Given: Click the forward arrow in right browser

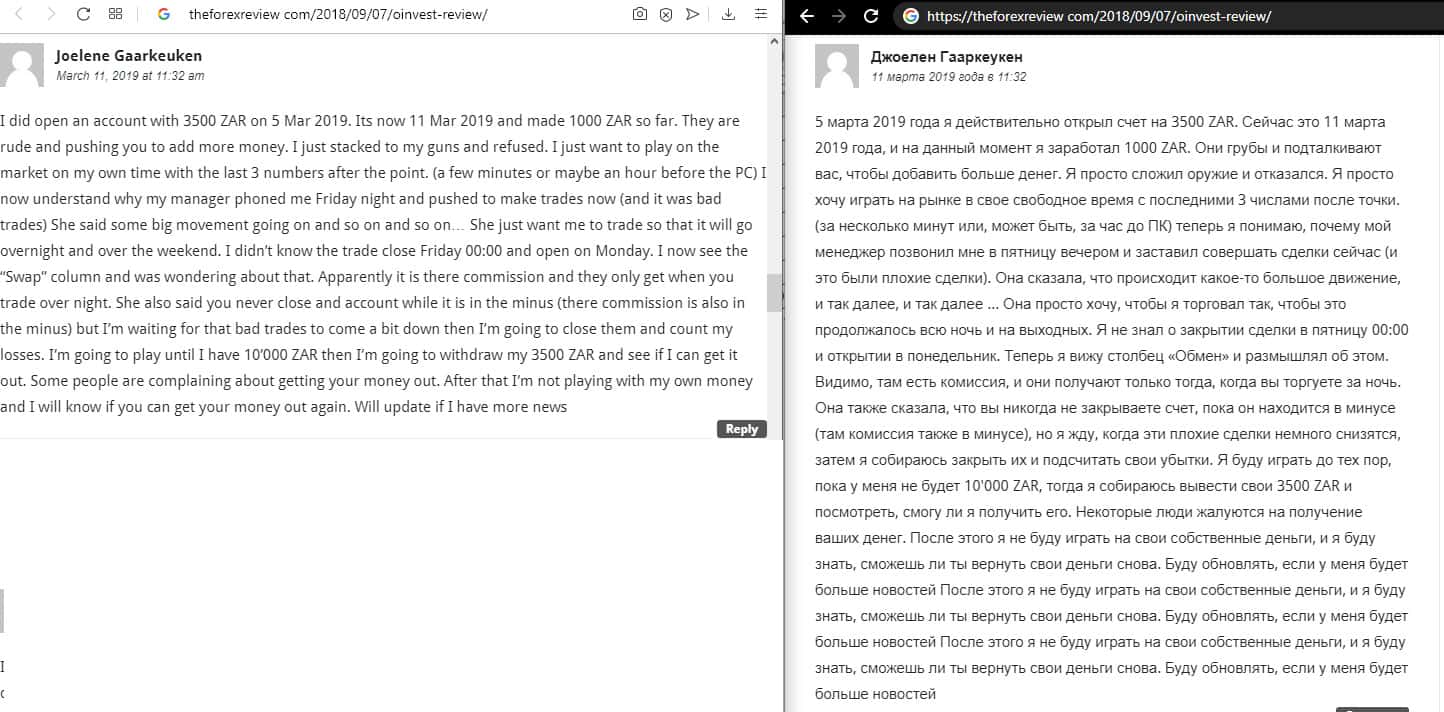Looking at the screenshot, I should [x=839, y=16].
